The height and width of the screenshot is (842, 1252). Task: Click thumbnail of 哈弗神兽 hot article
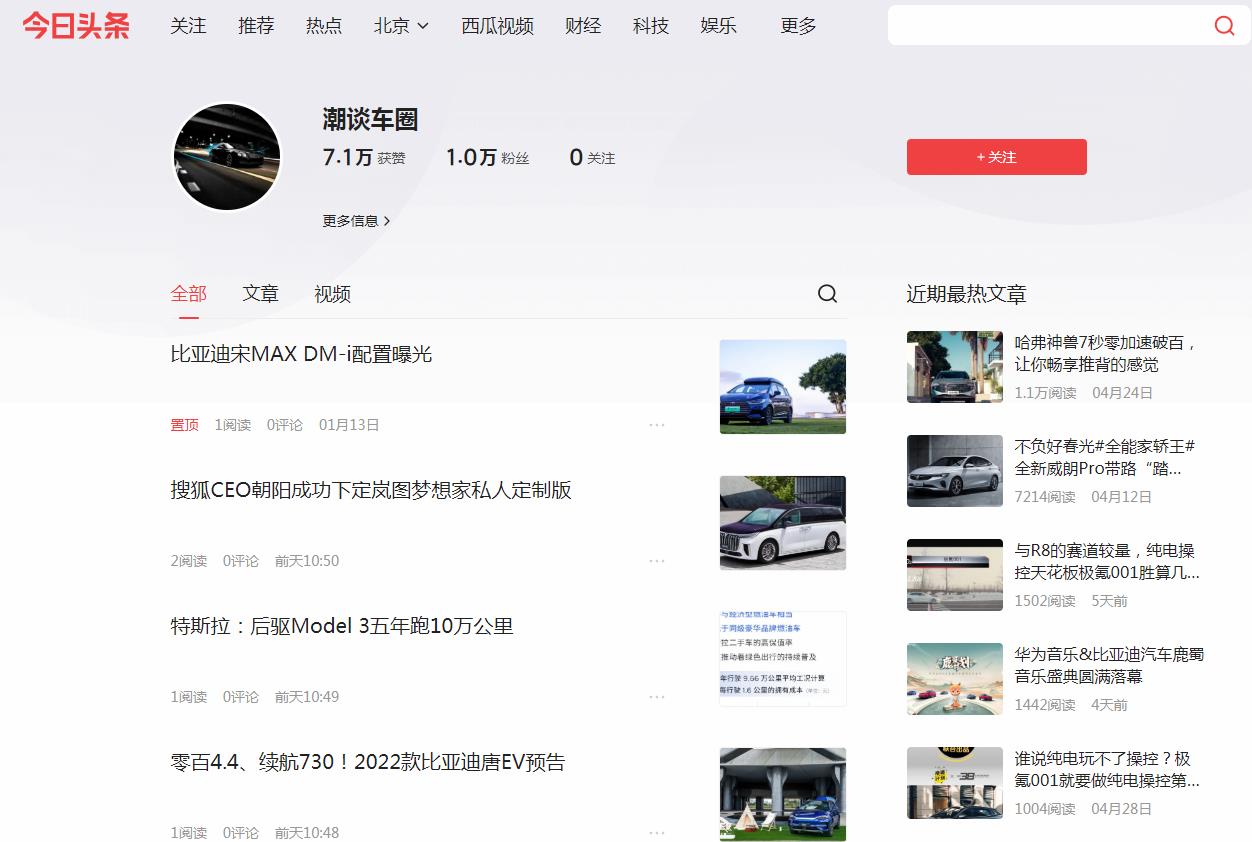(x=955, y=367)
